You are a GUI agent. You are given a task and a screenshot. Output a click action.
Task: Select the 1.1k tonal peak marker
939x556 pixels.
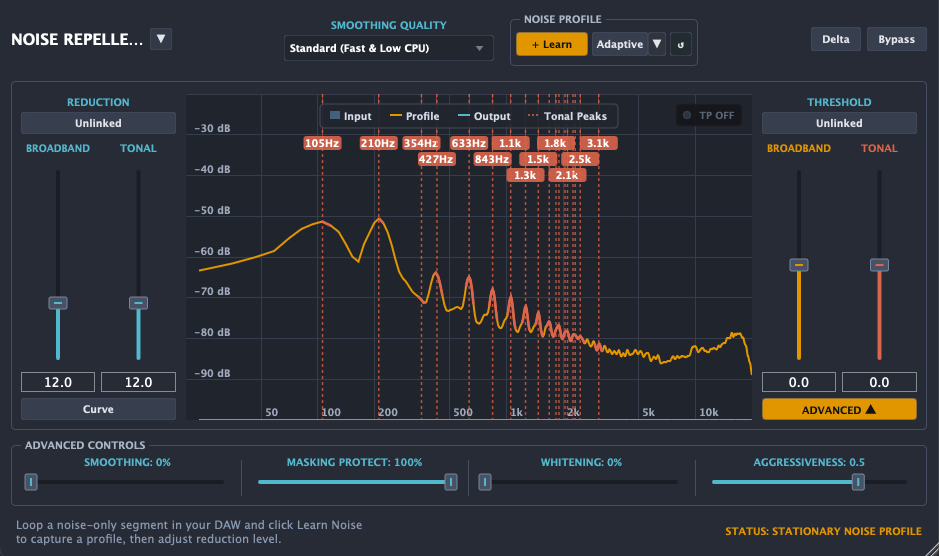coord(510,143)
